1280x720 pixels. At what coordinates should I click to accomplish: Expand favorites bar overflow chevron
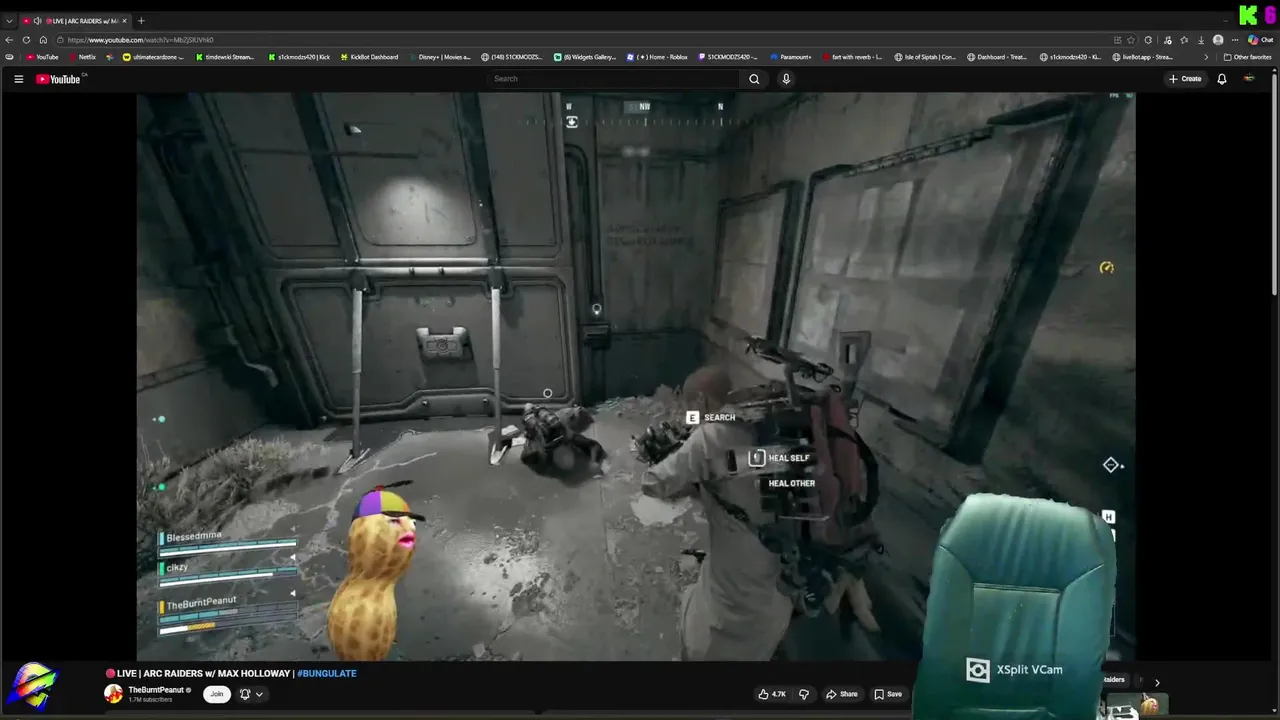tap(1205, 57)
